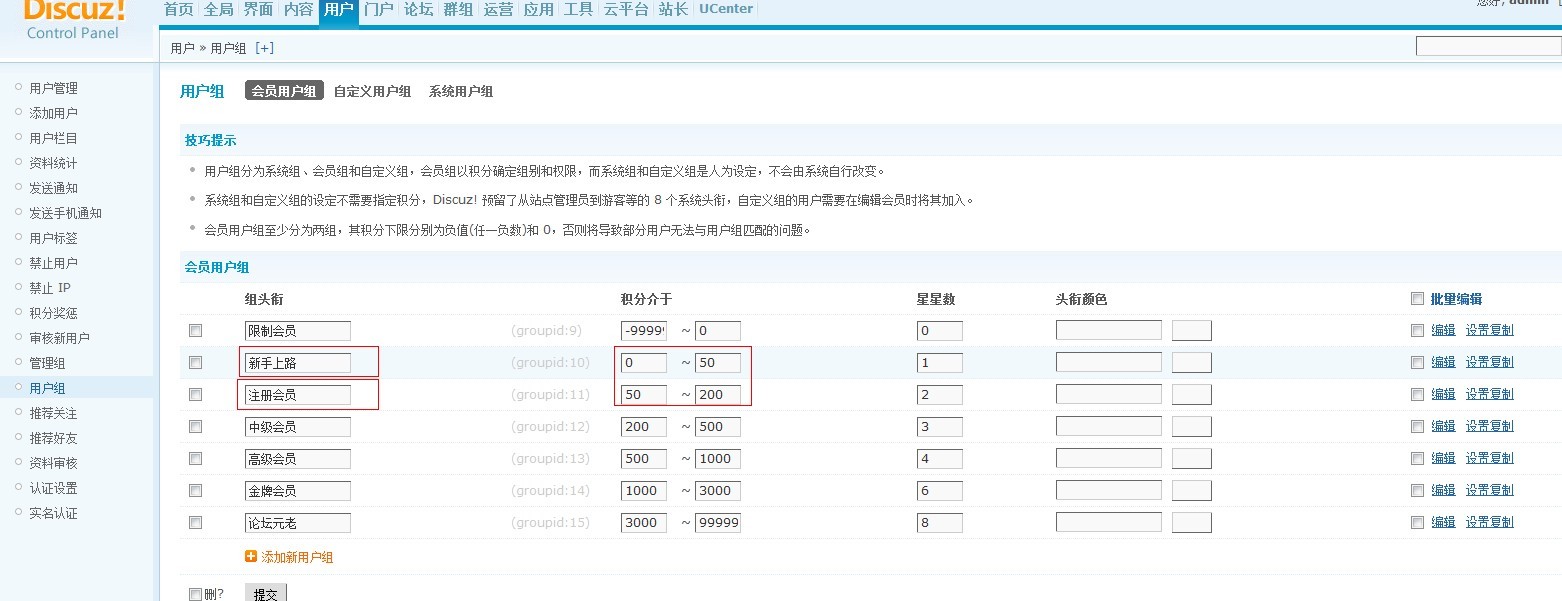
Task: Open the 云平台 top menu
Action: (x=626, y=10)
